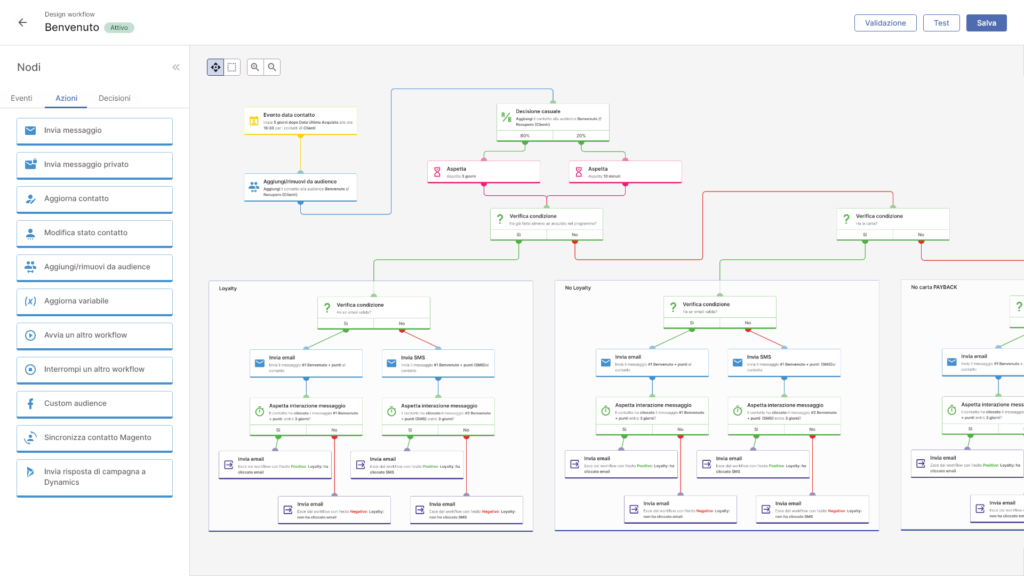
Task: Click Invia email envelope icon in Loyalty group
Action: point(260,363)
